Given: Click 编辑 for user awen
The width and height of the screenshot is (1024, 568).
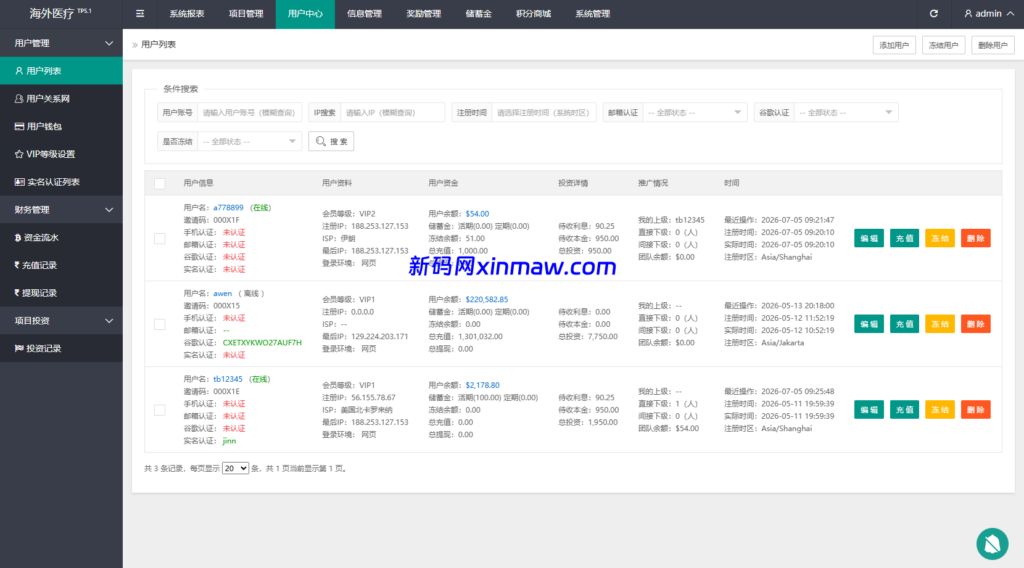Looking at the screenshot, I should [869, 324].
